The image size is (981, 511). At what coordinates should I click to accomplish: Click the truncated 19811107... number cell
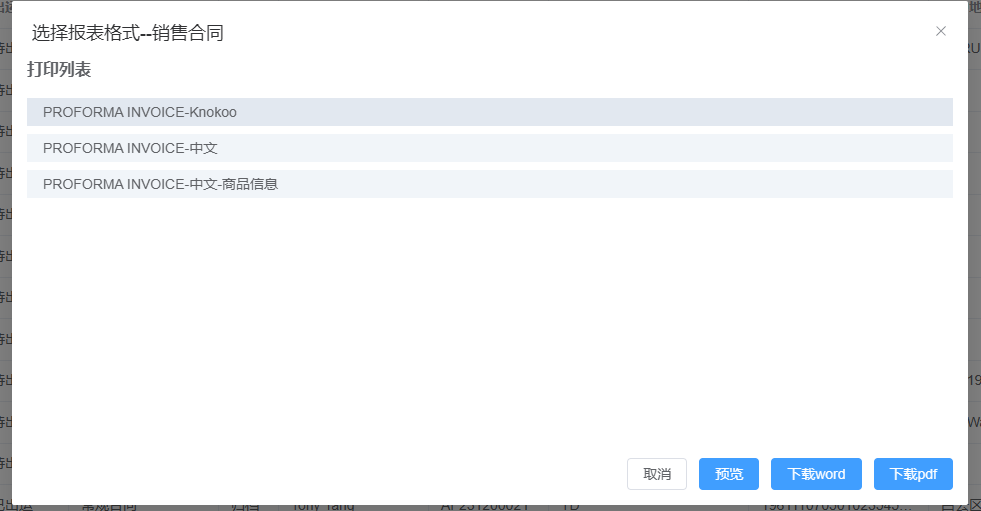coord(836,507)
